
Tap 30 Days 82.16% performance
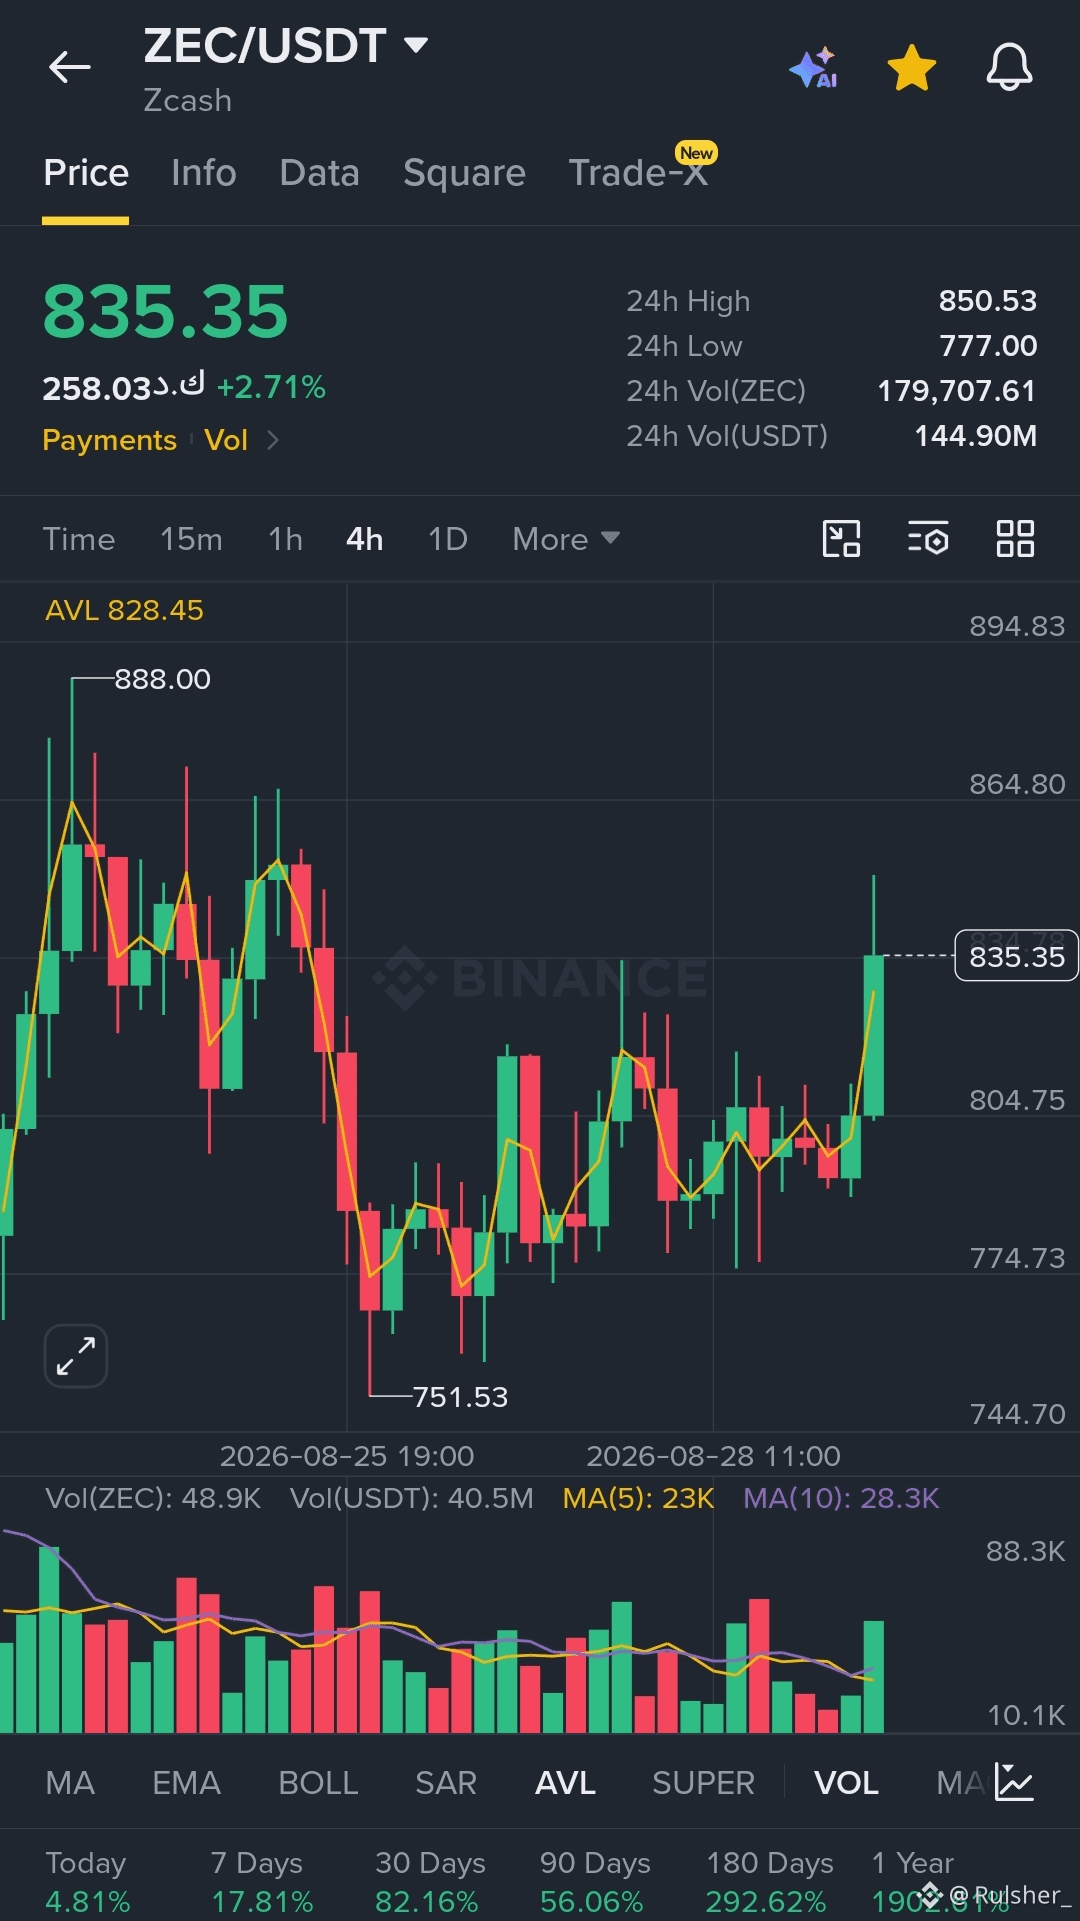[x=429, y=1881]
